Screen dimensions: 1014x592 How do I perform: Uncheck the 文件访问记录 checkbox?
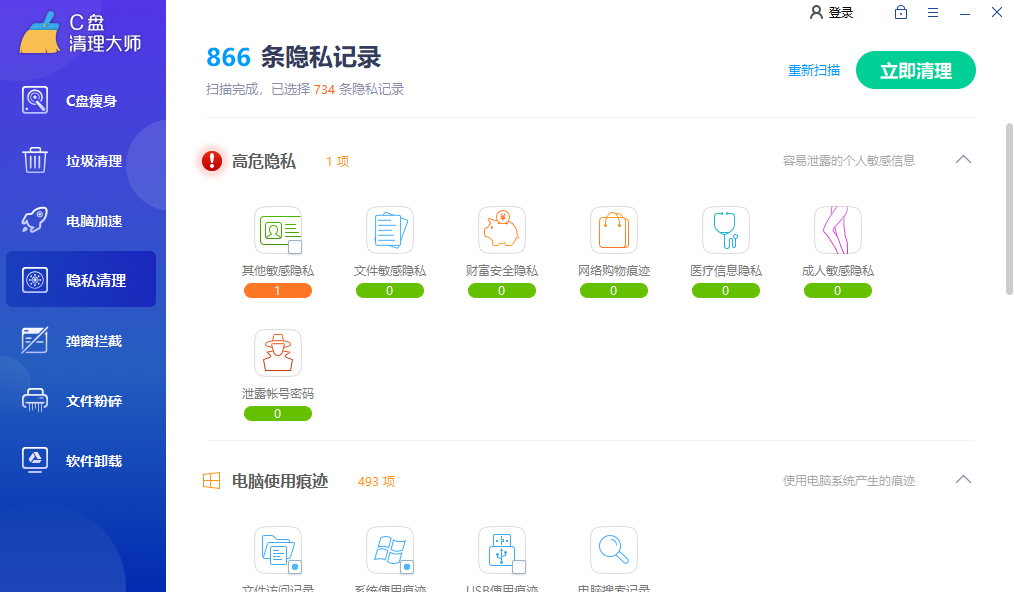pyautogui.click(x=295, y=567)
